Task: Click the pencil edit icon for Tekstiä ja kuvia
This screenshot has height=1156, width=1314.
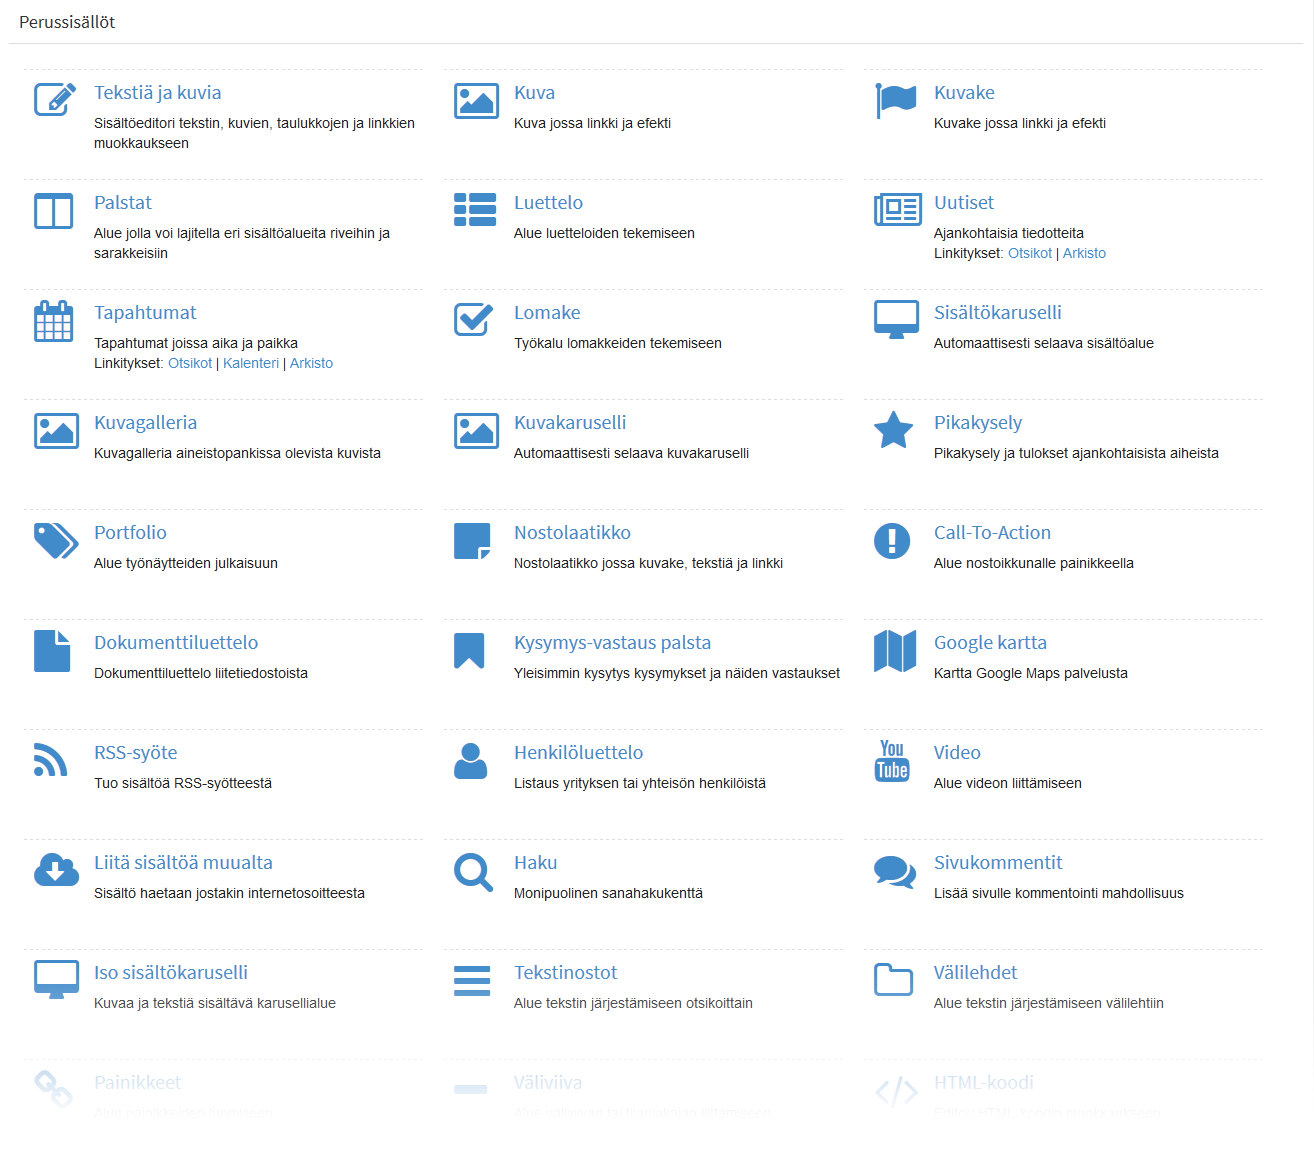Action: (55, 100)
